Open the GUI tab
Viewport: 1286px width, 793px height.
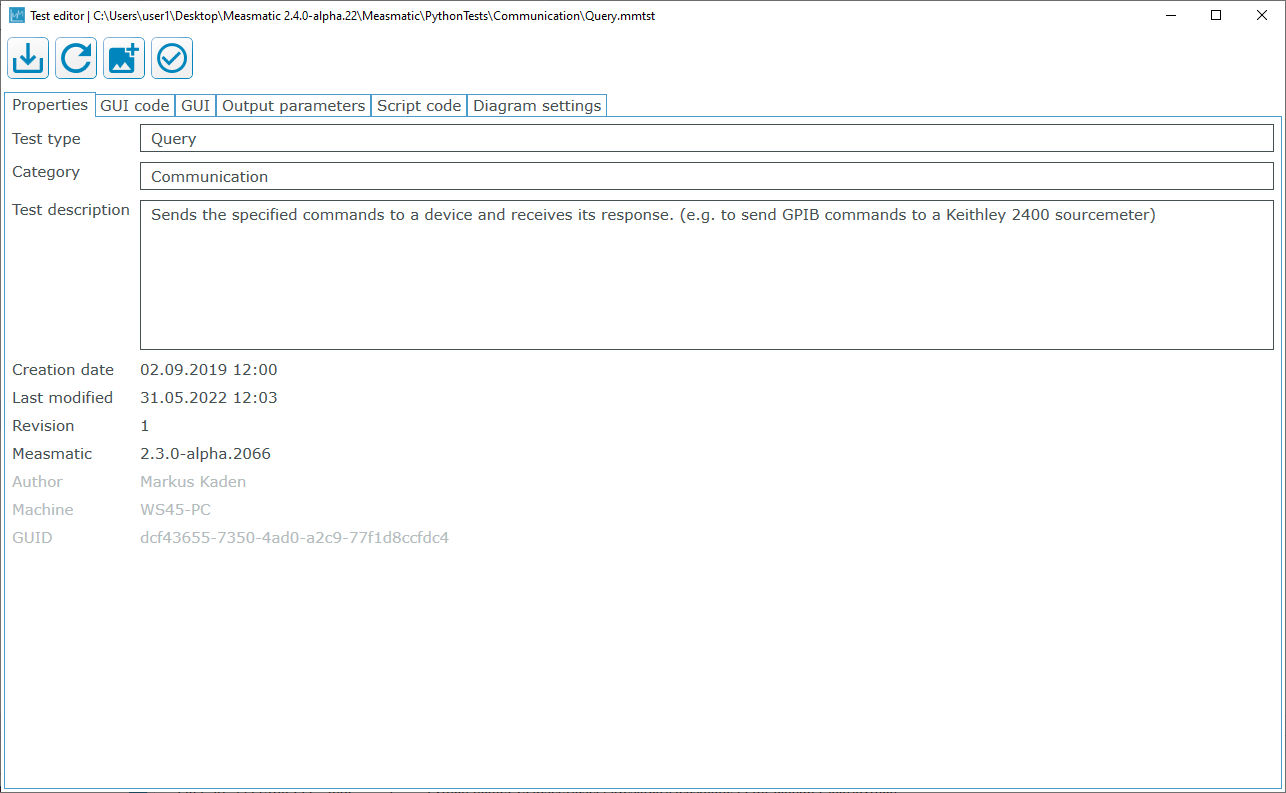195,105
